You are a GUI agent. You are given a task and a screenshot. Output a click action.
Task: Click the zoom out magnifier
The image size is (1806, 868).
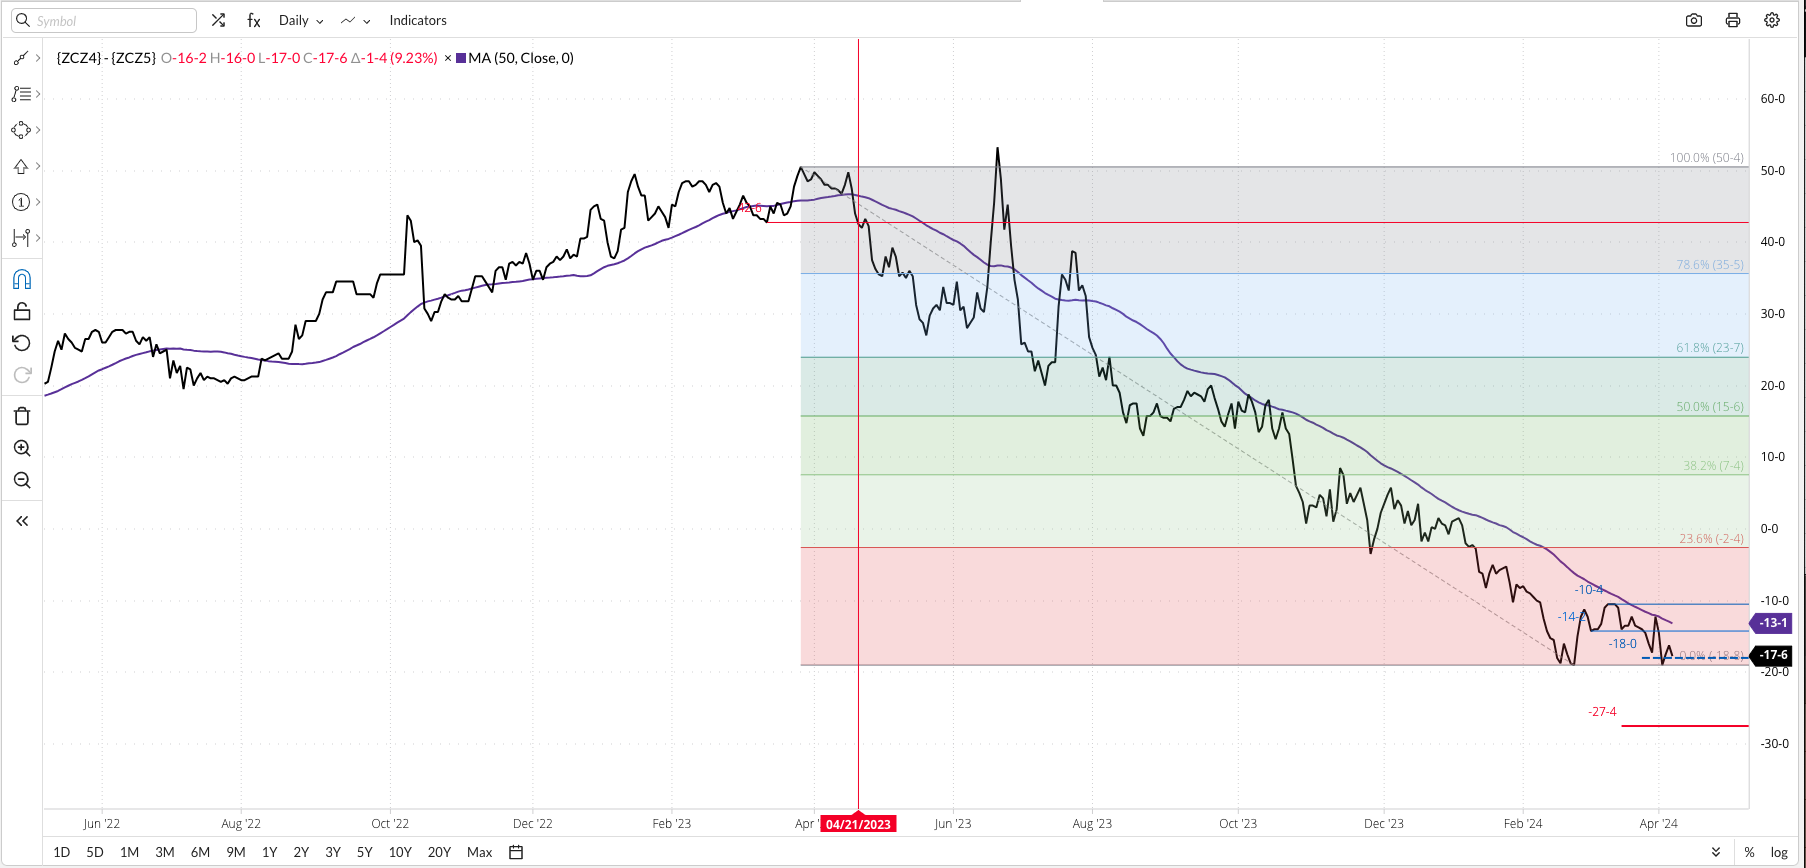point(22,480)
